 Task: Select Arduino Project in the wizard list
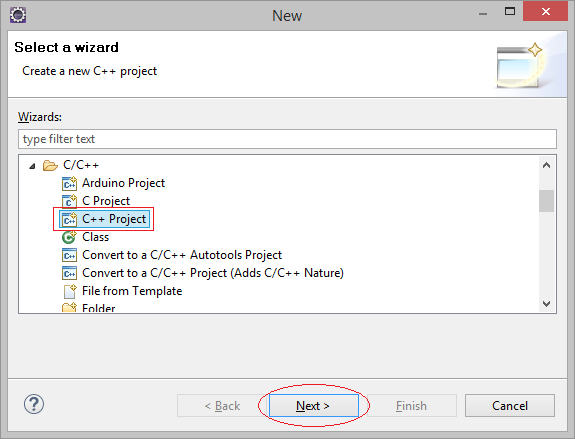tap(123, 183)
